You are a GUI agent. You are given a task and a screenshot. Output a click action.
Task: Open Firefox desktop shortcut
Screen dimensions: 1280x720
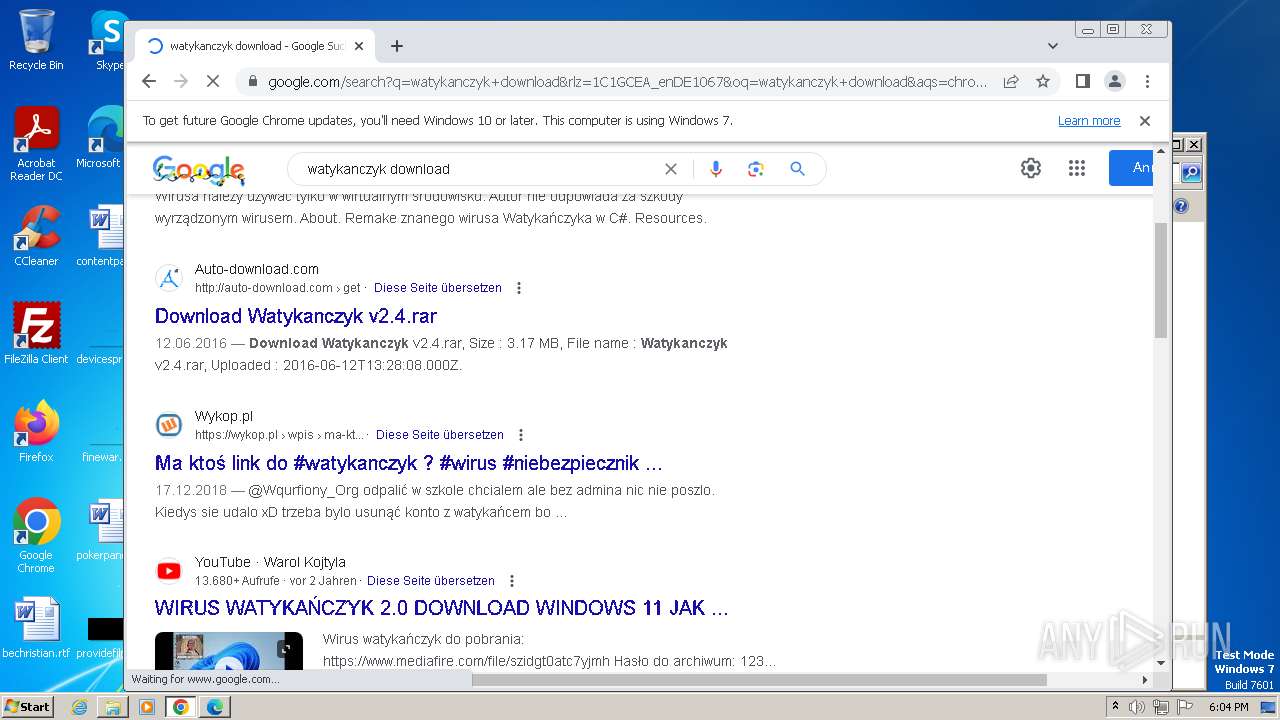point(36,431)
